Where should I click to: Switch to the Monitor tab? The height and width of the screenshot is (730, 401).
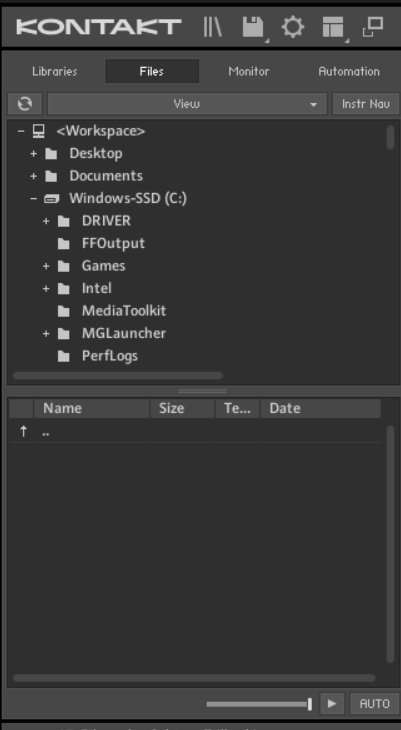249,71
